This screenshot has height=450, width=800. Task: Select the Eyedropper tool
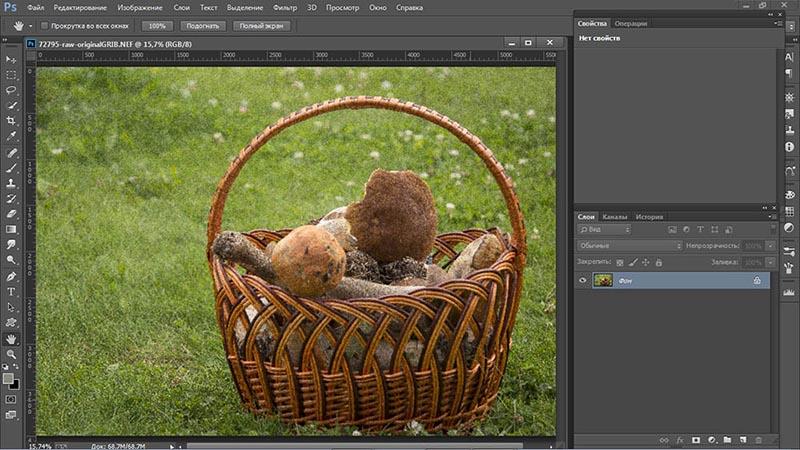11,136
